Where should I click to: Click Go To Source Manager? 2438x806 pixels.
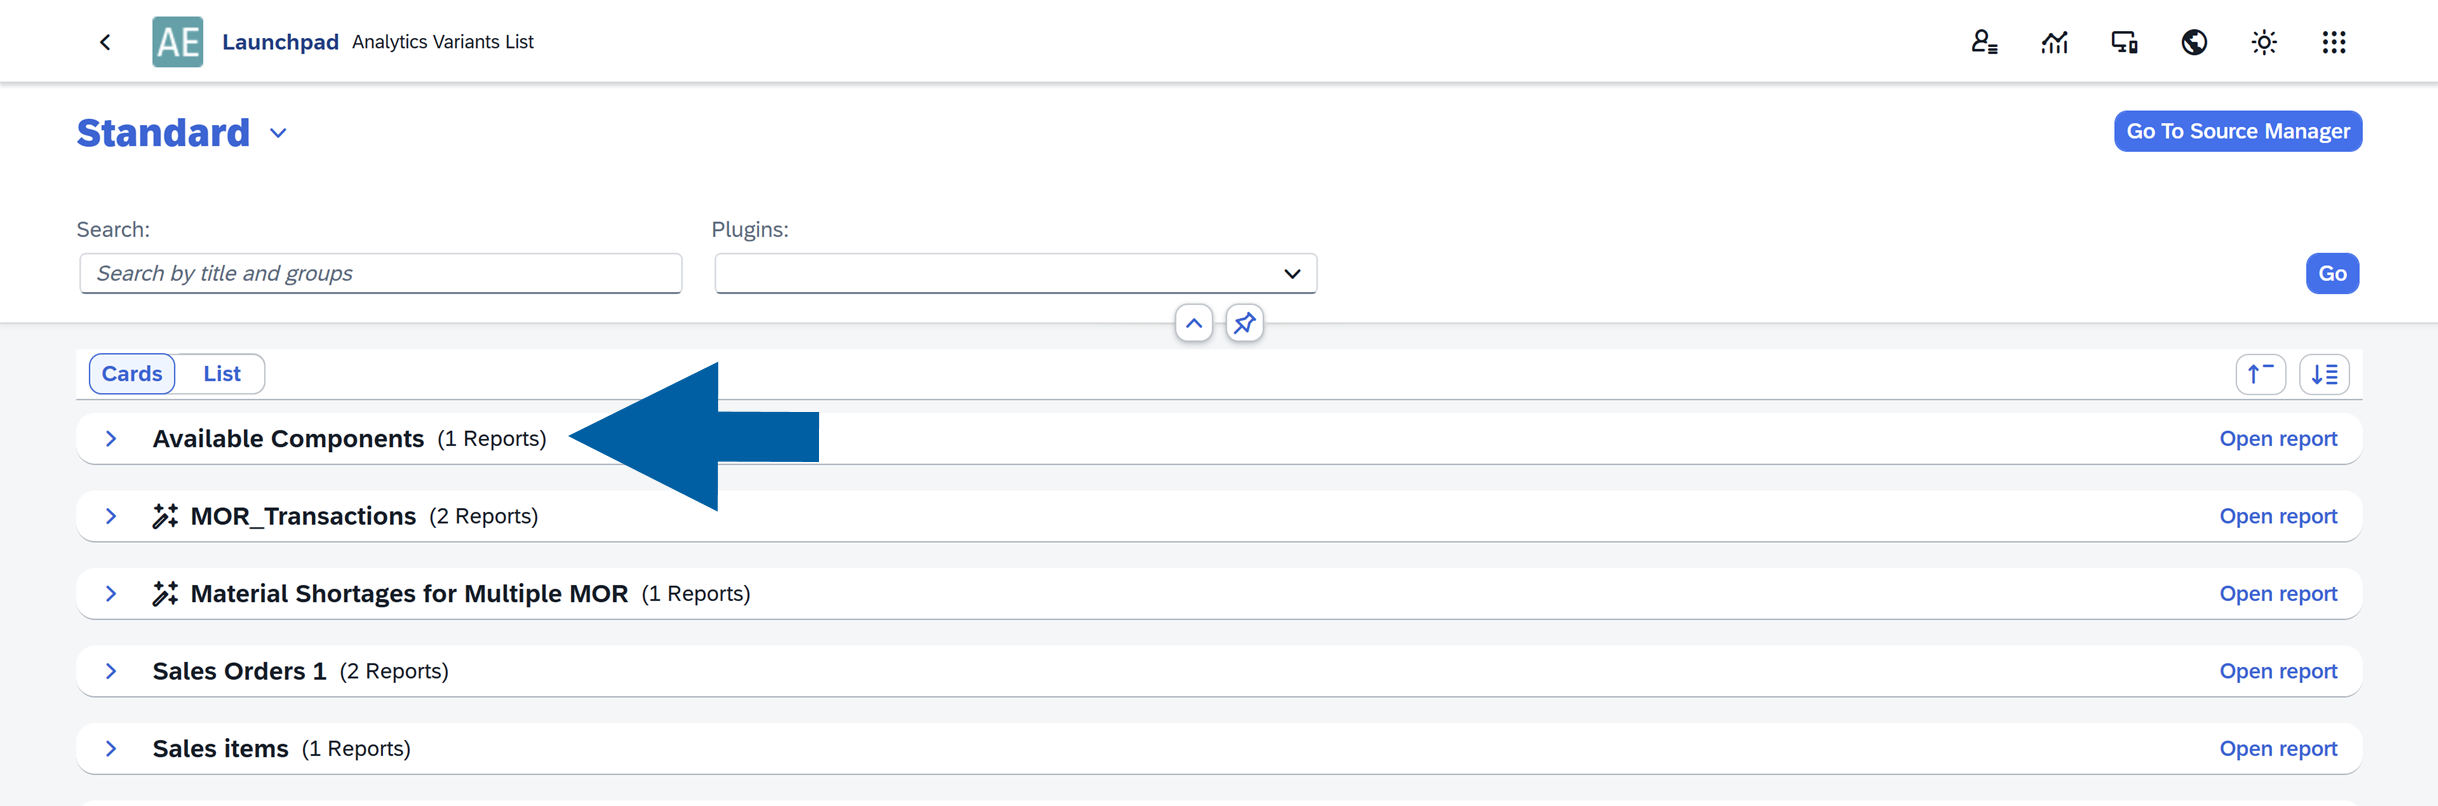pyautogui.click(x=2238, y=131)
